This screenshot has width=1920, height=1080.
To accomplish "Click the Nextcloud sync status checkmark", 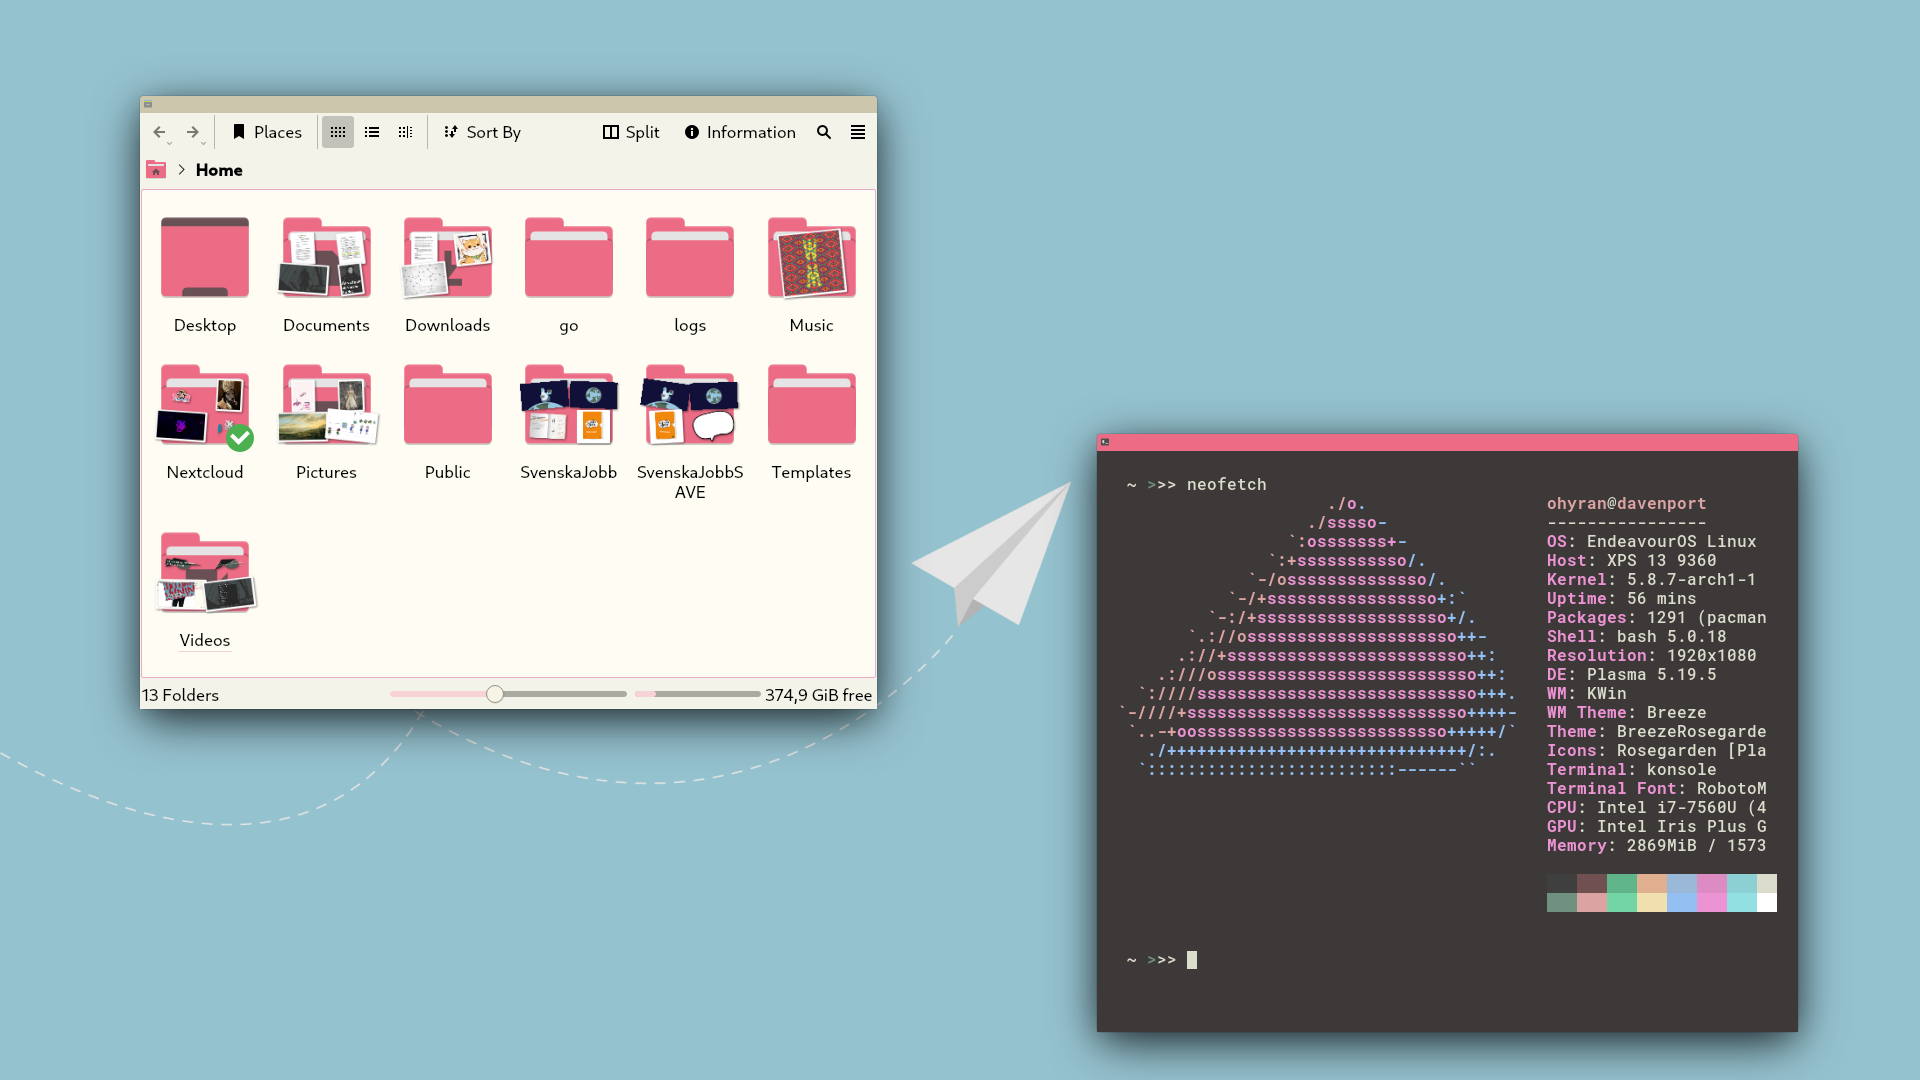I will point(239,437).
